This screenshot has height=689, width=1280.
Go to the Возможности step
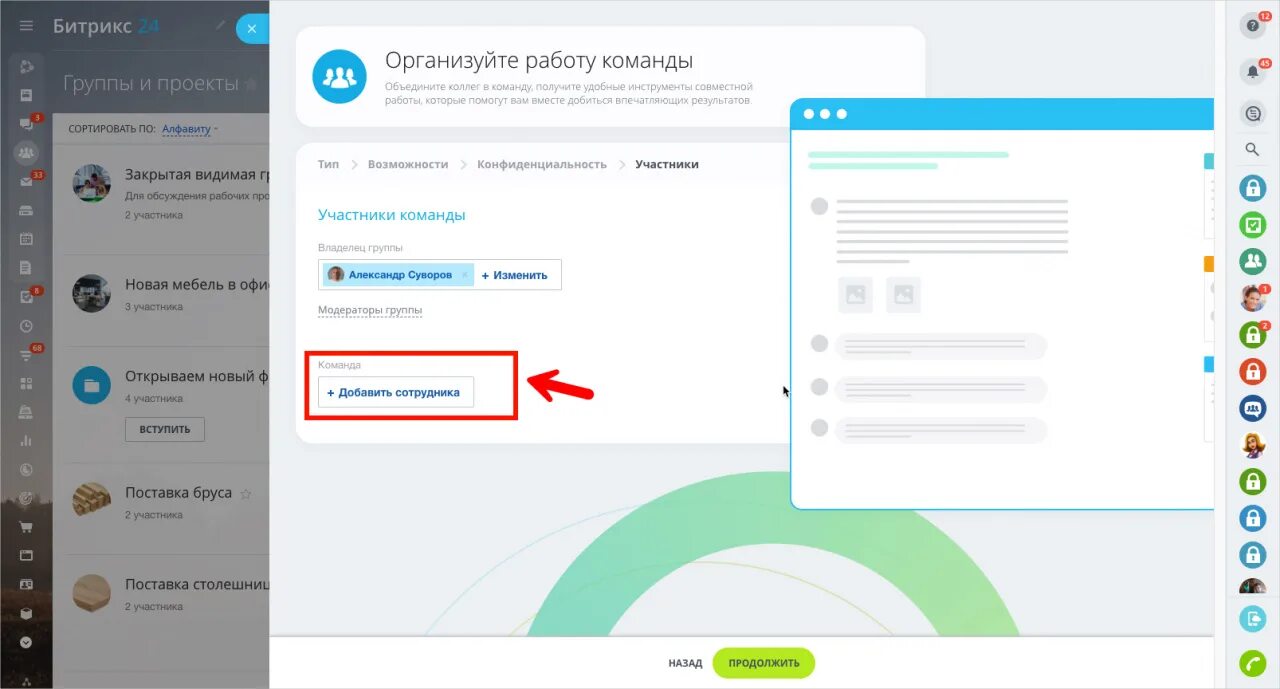tap(408, 164)
